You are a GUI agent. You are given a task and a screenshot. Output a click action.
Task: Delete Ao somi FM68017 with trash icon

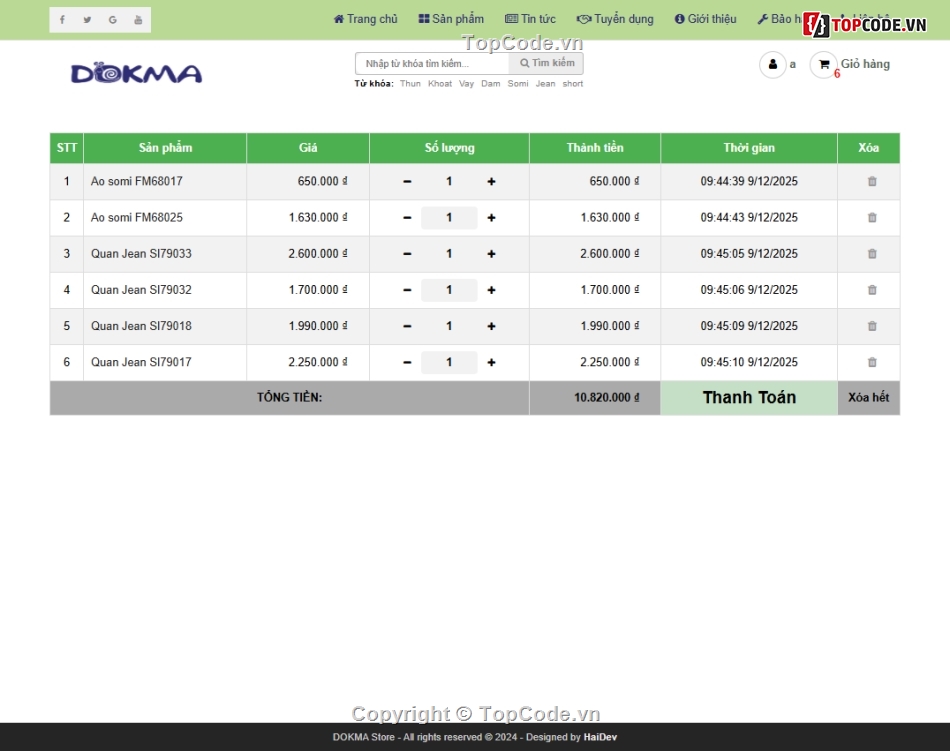coord(871,182)
